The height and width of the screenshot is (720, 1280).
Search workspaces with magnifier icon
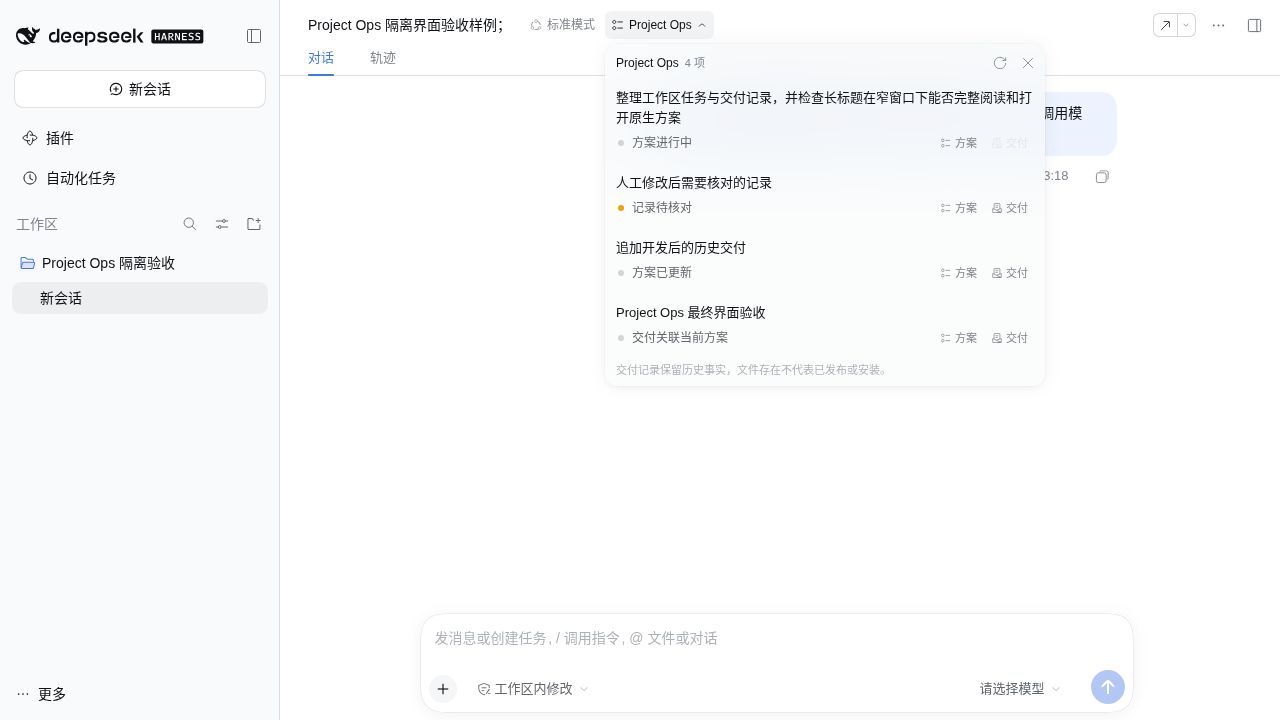click(190, 224)
